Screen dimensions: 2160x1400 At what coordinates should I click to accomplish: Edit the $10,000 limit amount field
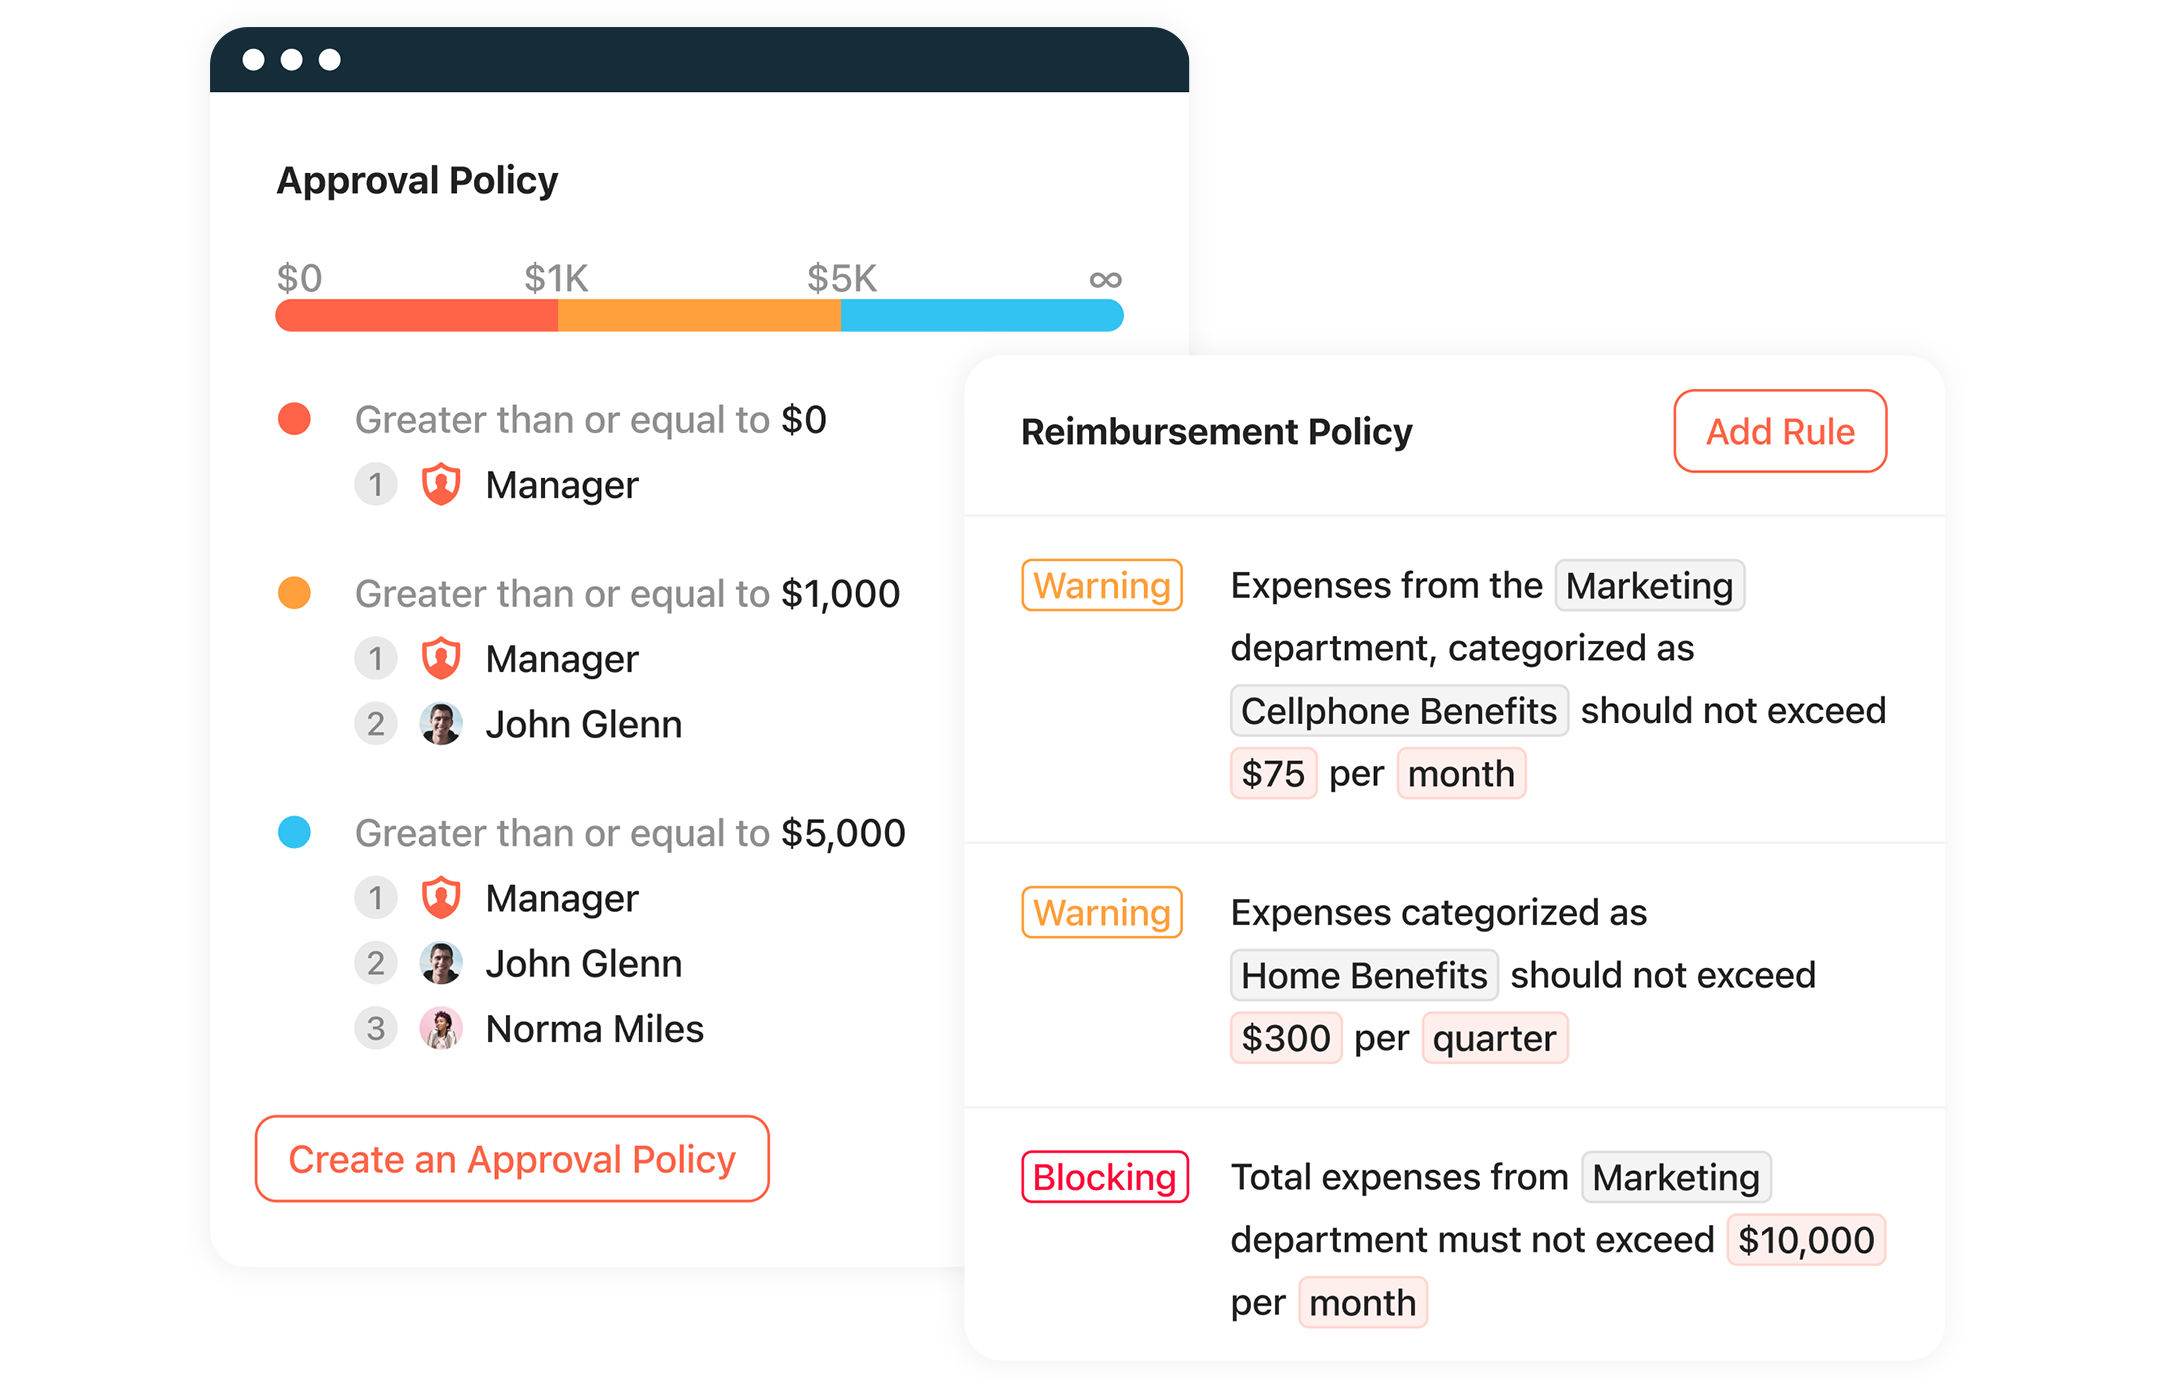pyautogui.click(x=1805, y=1240)
